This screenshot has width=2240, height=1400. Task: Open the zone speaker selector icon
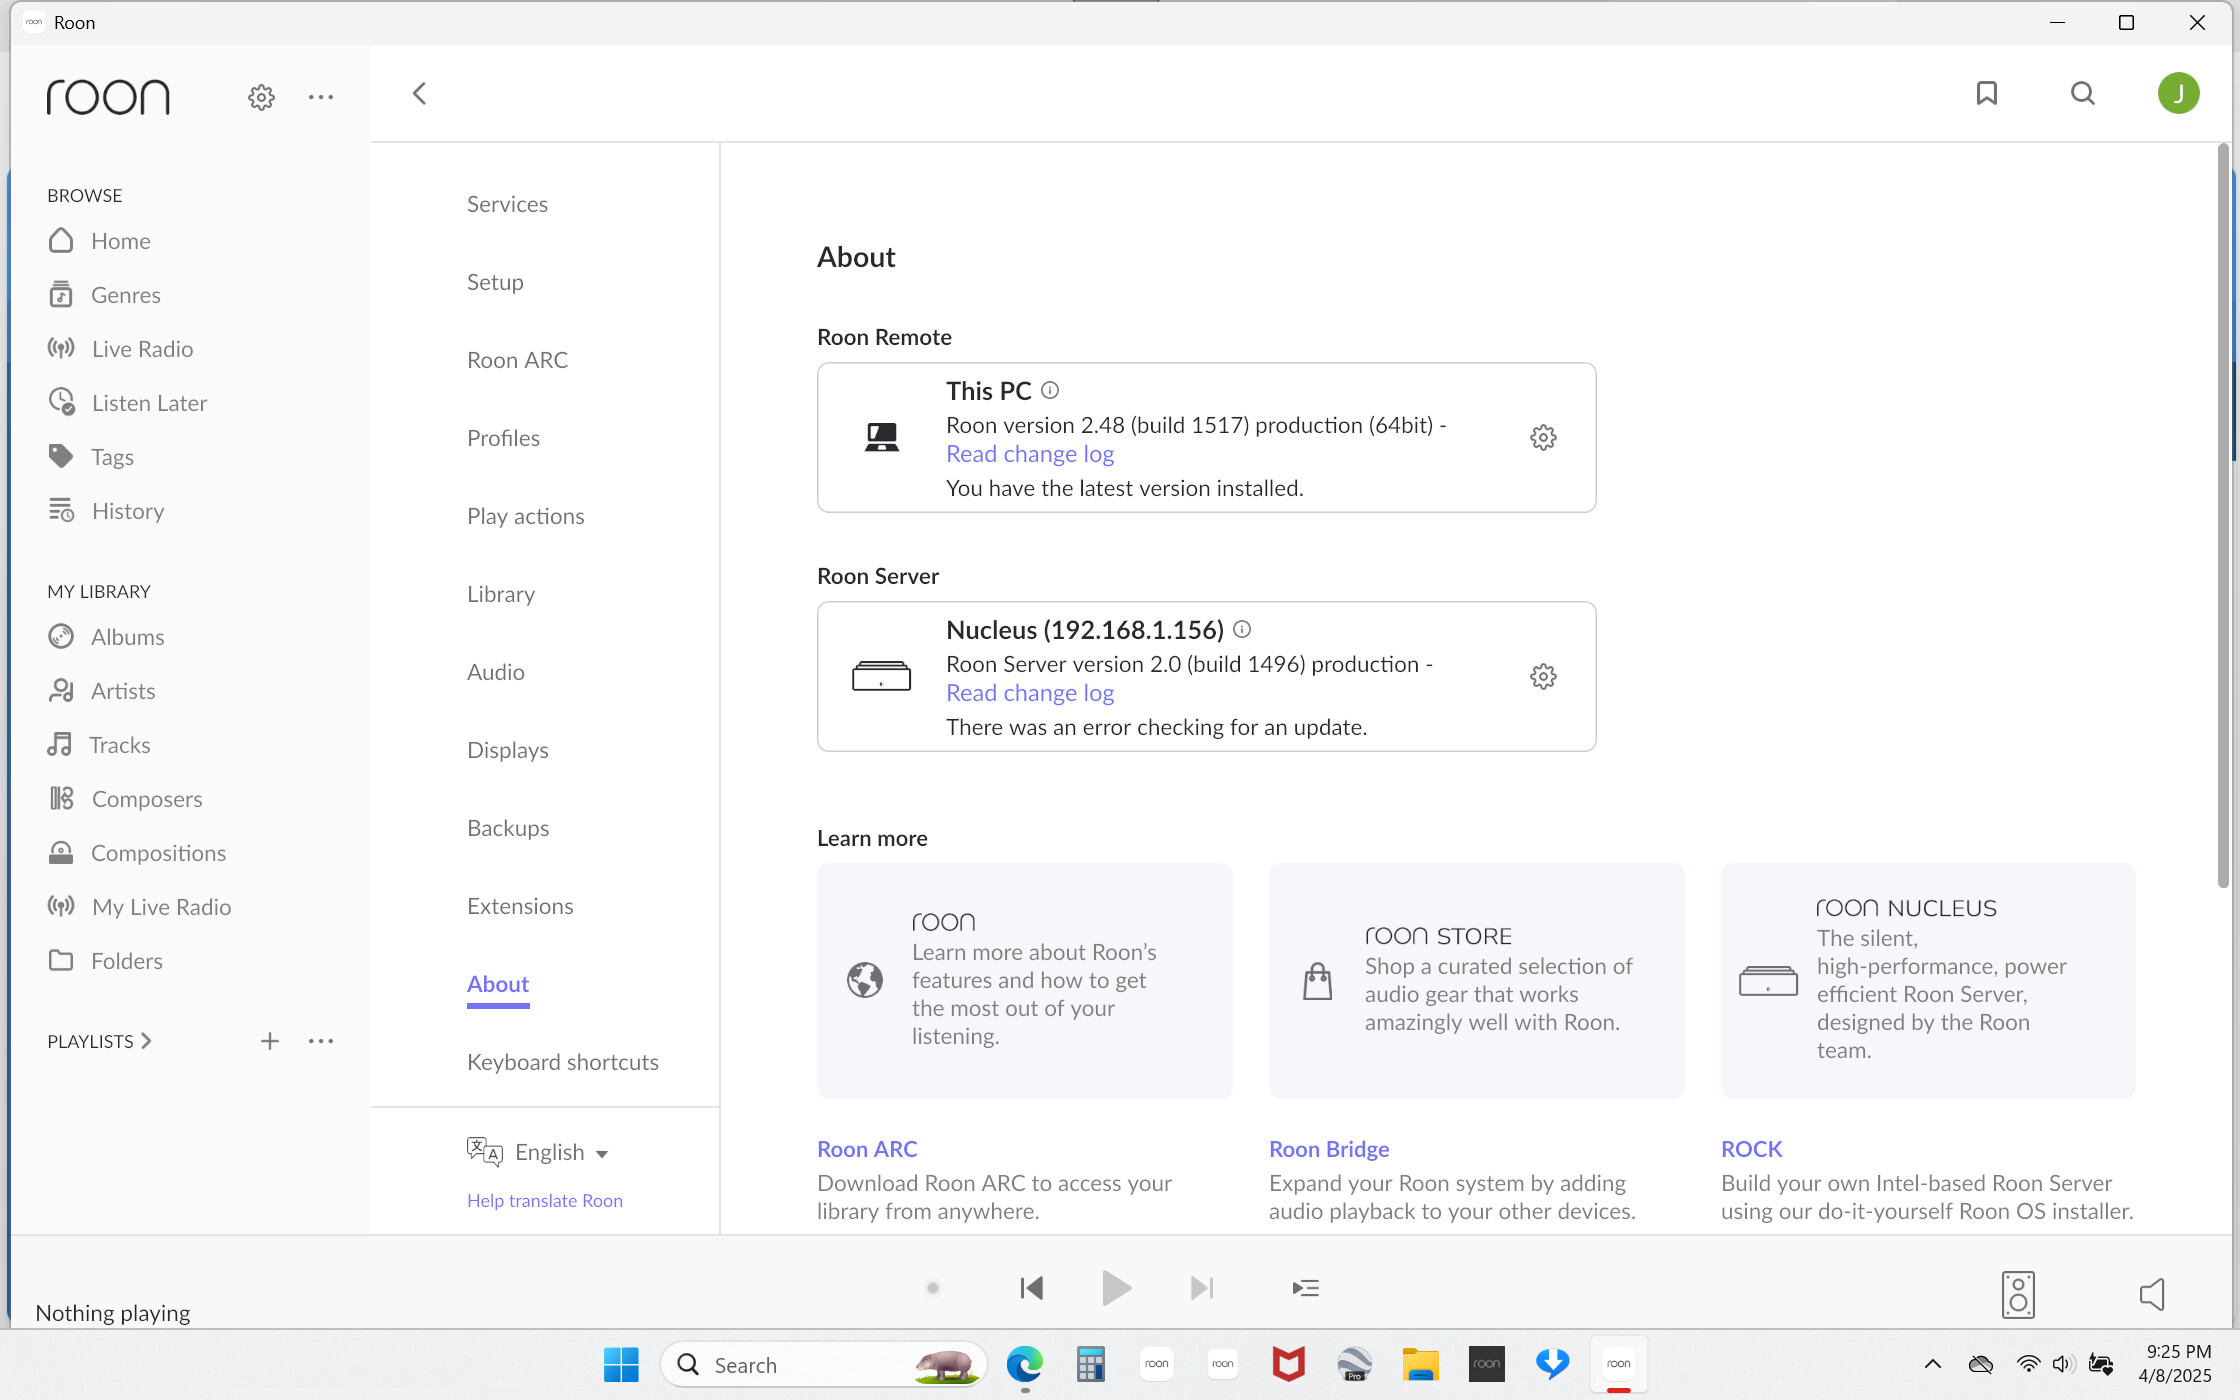click(2018, 1294)
